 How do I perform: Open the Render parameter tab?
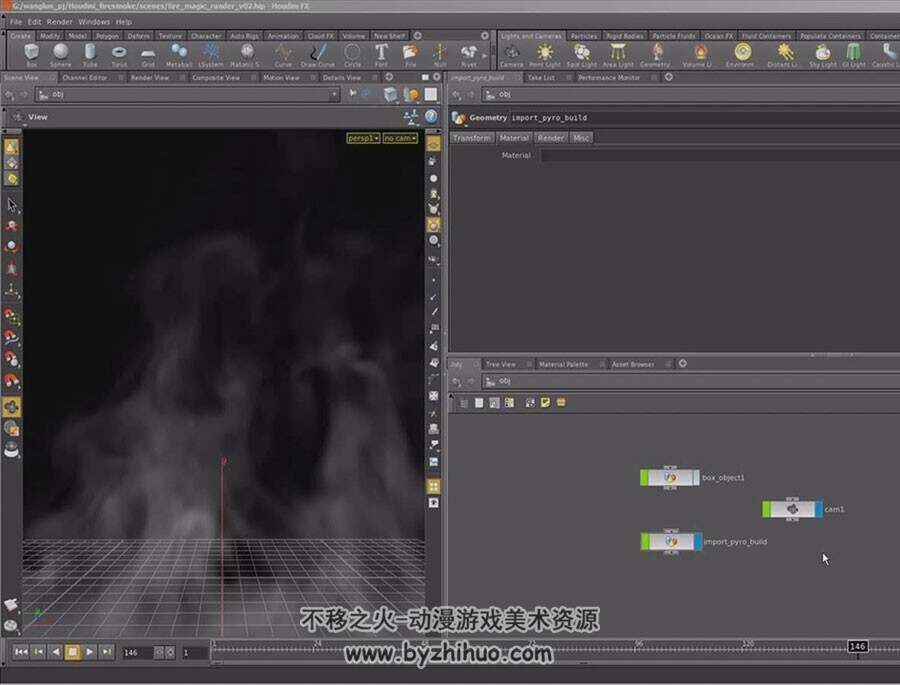click(x=550, y=138)
